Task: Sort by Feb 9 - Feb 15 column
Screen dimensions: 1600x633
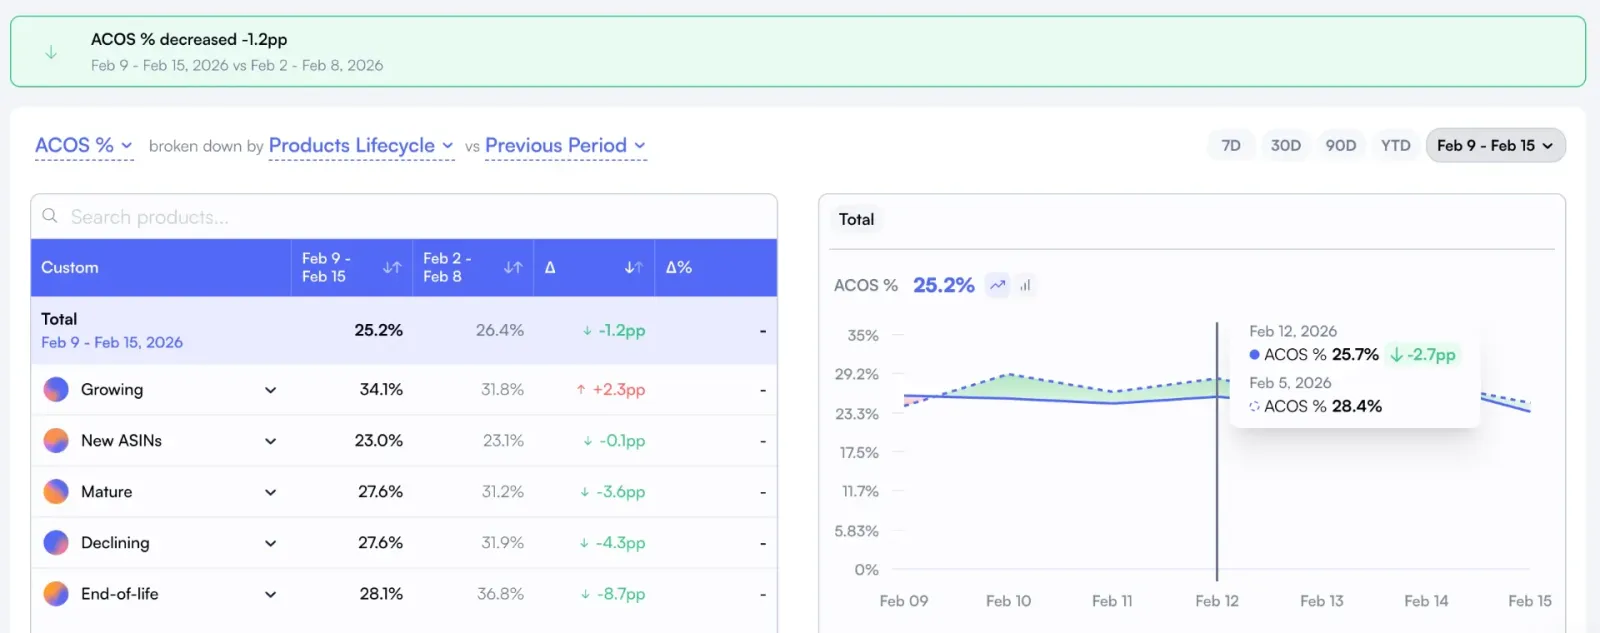Action: (x=392, y=267)
